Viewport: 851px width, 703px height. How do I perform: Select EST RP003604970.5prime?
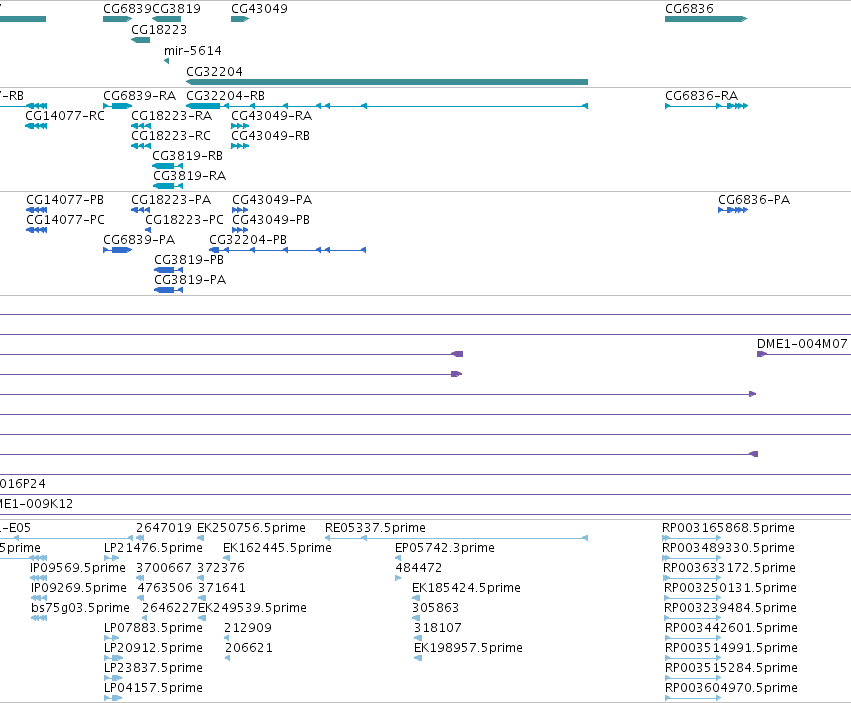[732, 688]
